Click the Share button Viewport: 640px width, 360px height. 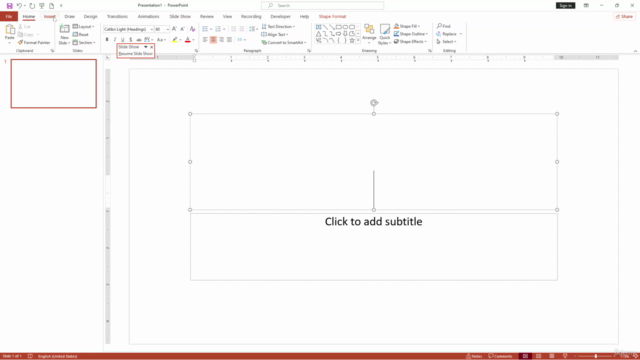point(624,16)
